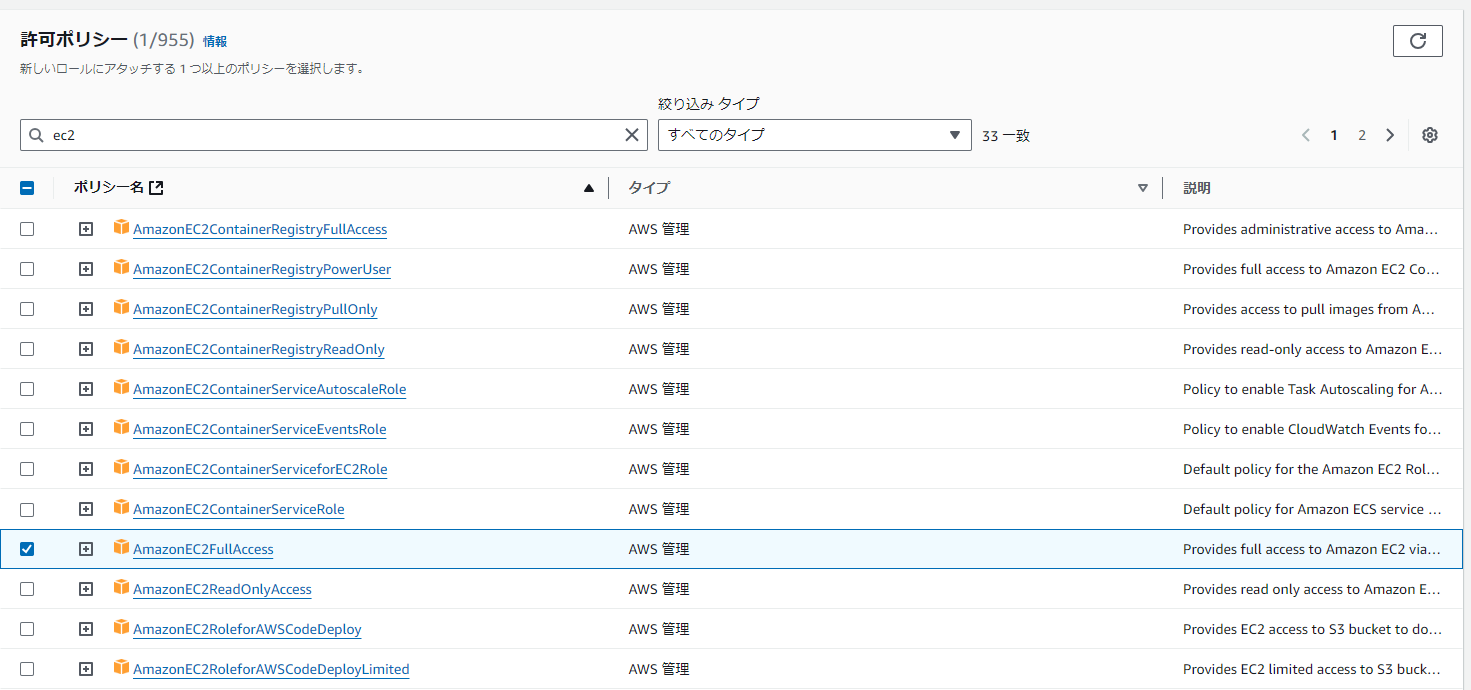Click into the policy search field
1471x690 pixels.
pos(334,135)
